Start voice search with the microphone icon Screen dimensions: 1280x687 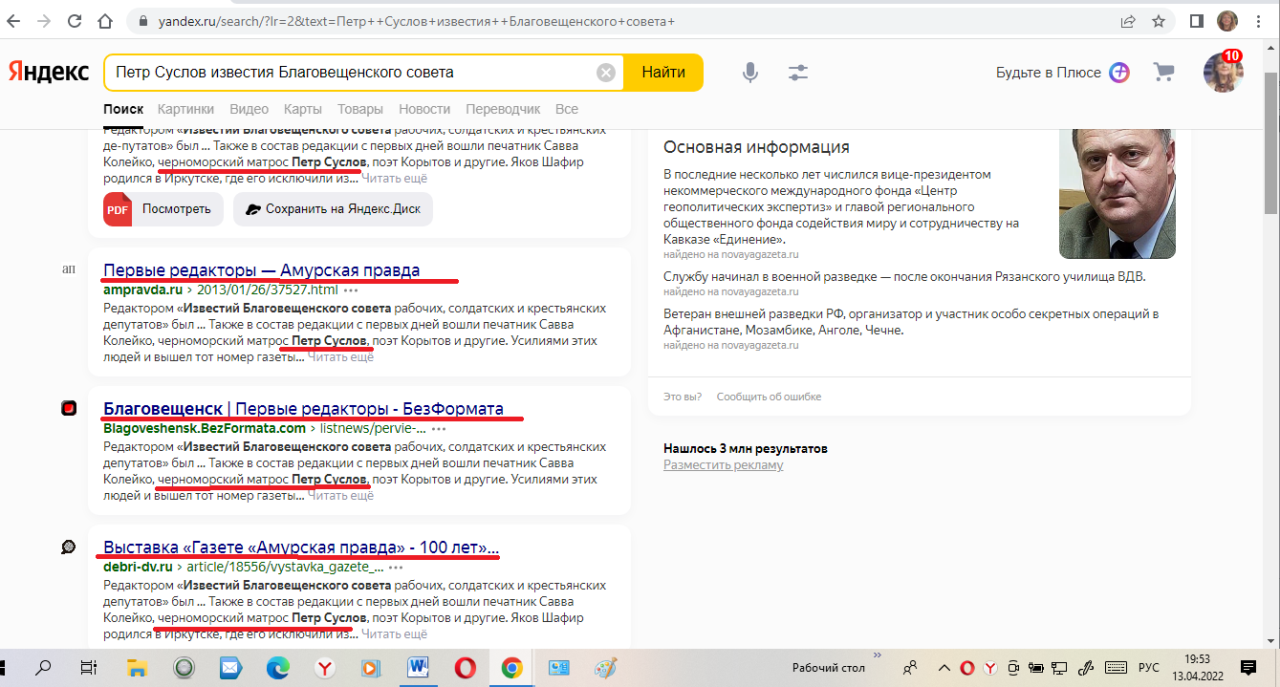750,72
